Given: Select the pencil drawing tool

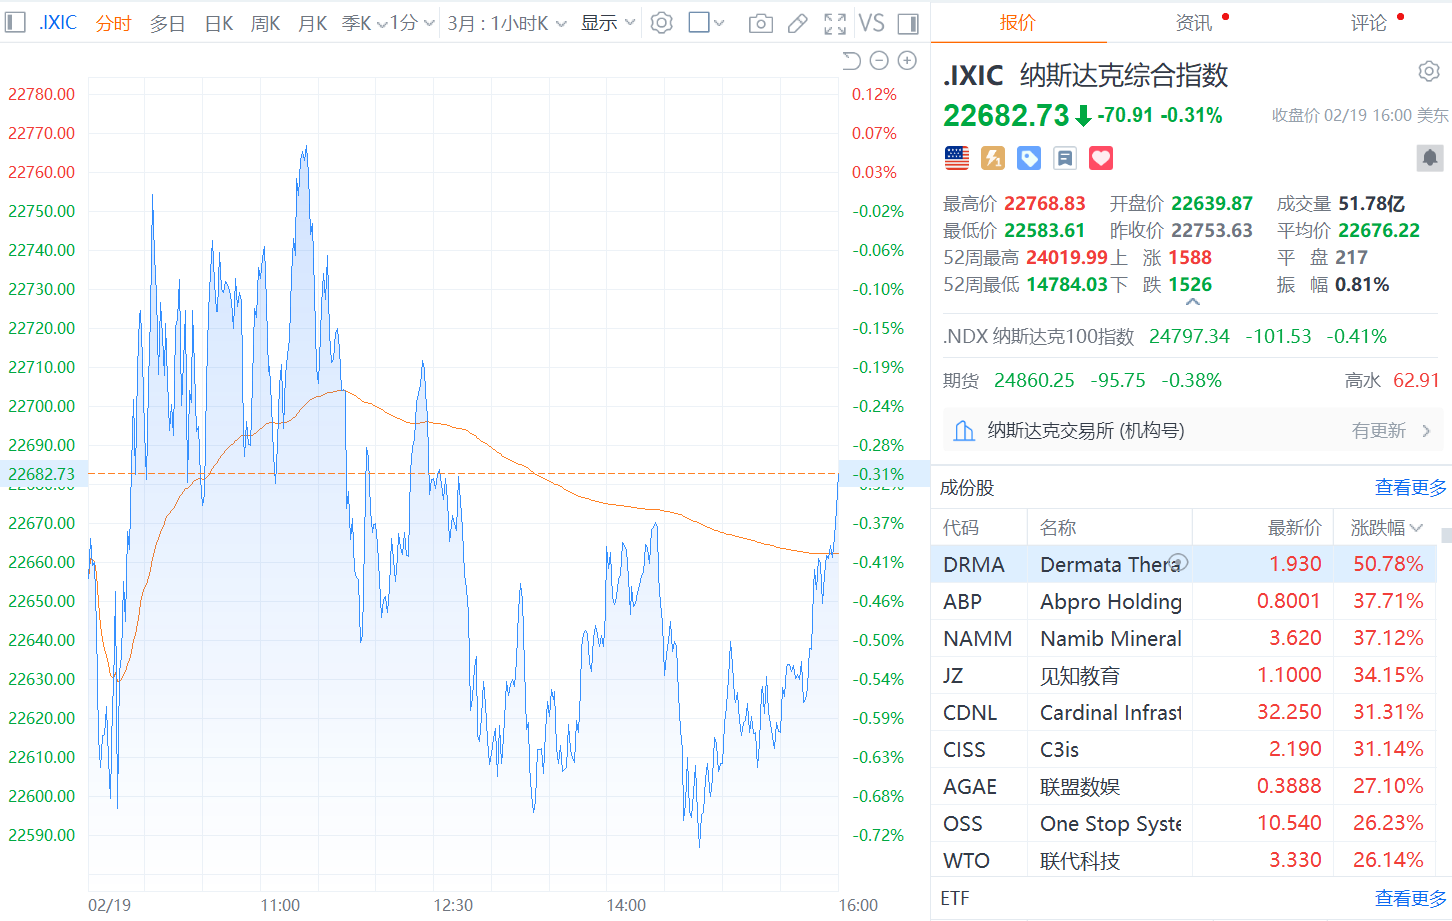Looking at the screenshot, I should [797, 23].
